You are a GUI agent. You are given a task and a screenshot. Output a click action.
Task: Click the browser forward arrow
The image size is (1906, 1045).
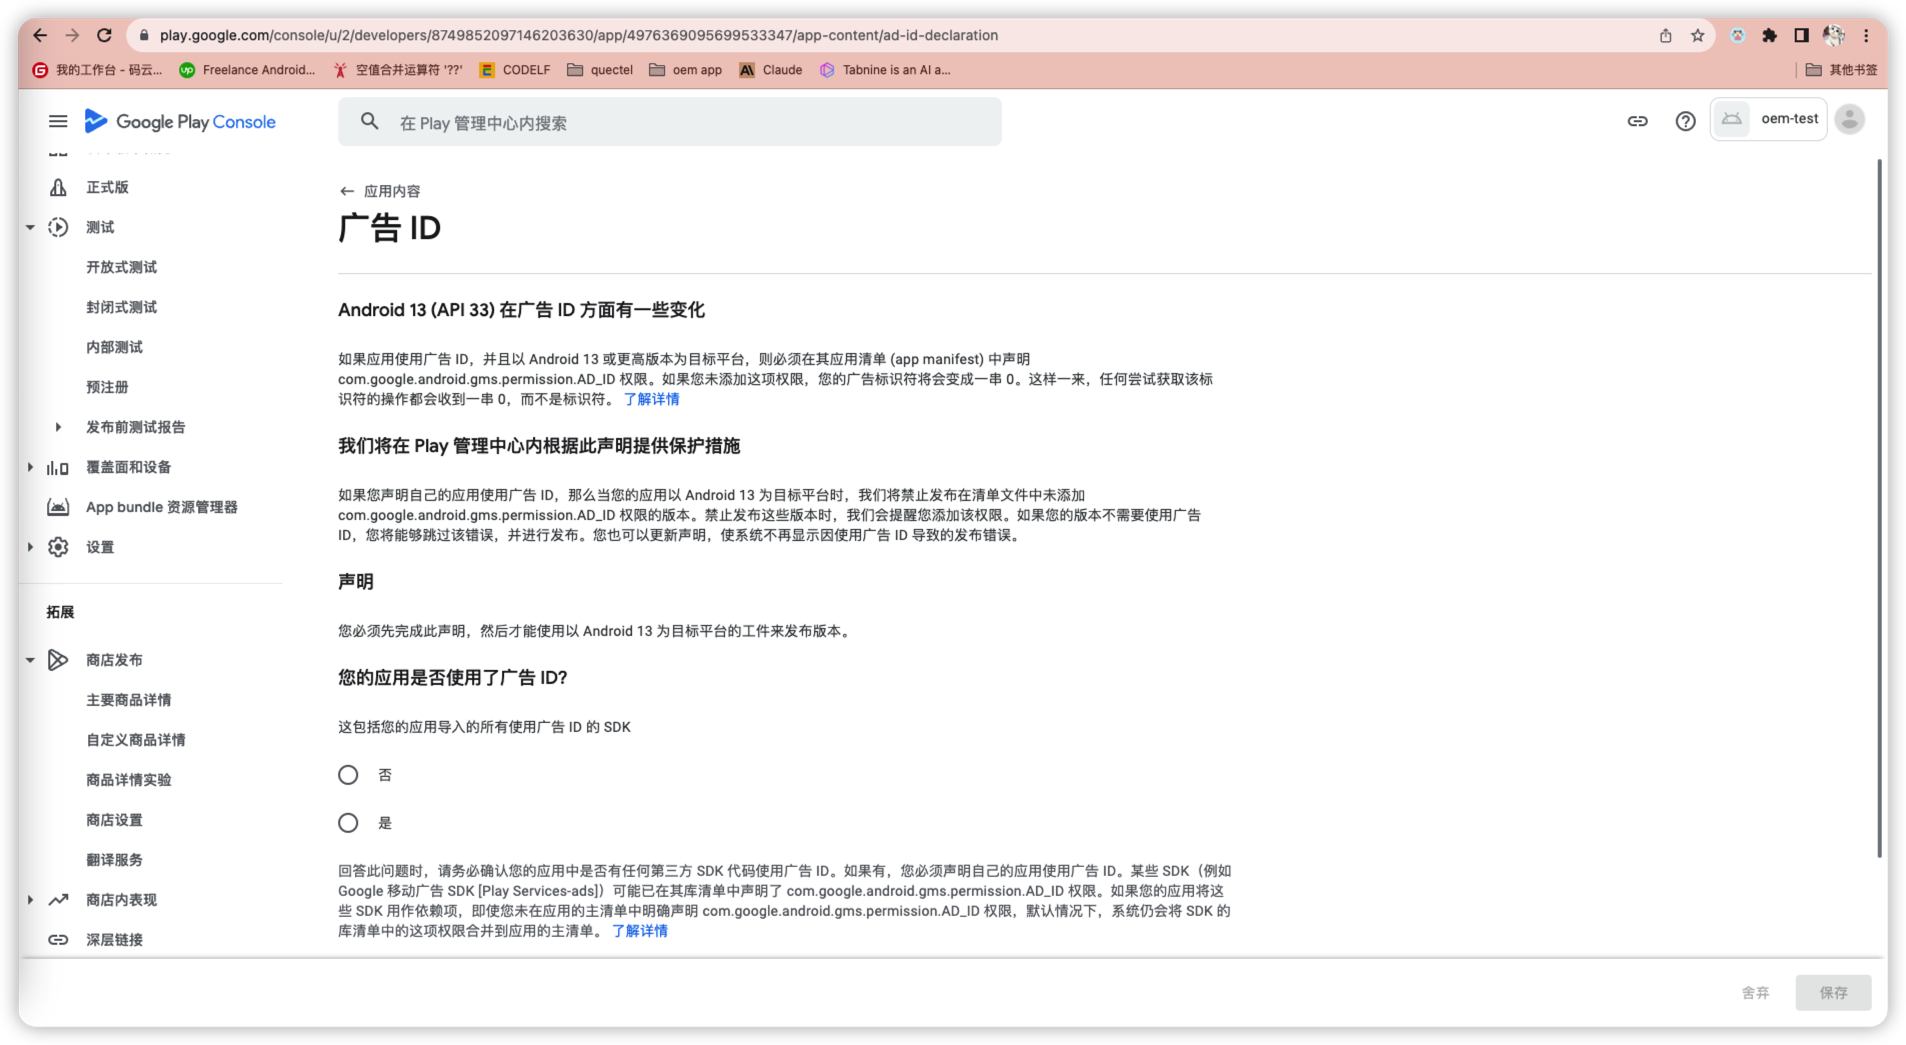click(x=72, y=35)
